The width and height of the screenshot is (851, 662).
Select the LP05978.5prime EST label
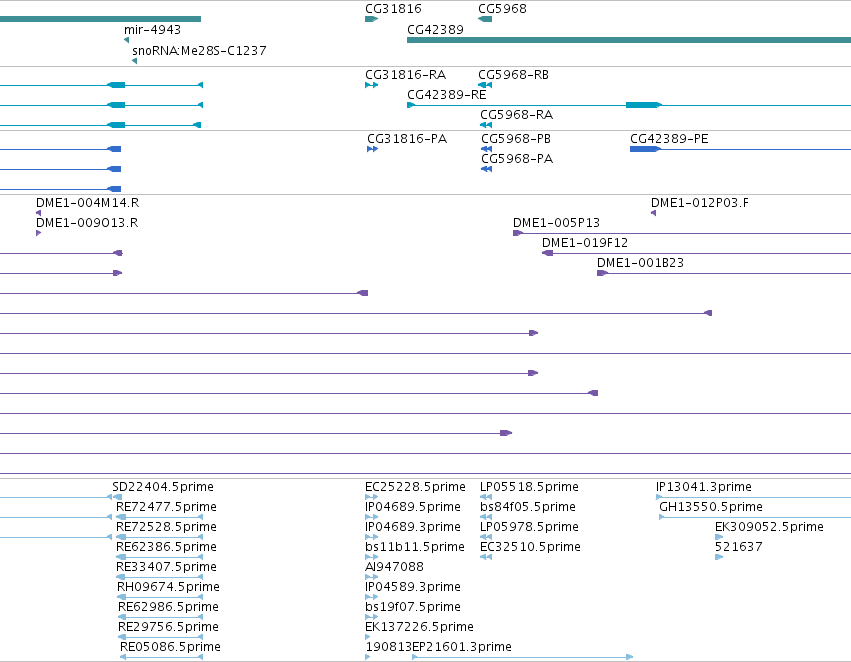[529, 527]
